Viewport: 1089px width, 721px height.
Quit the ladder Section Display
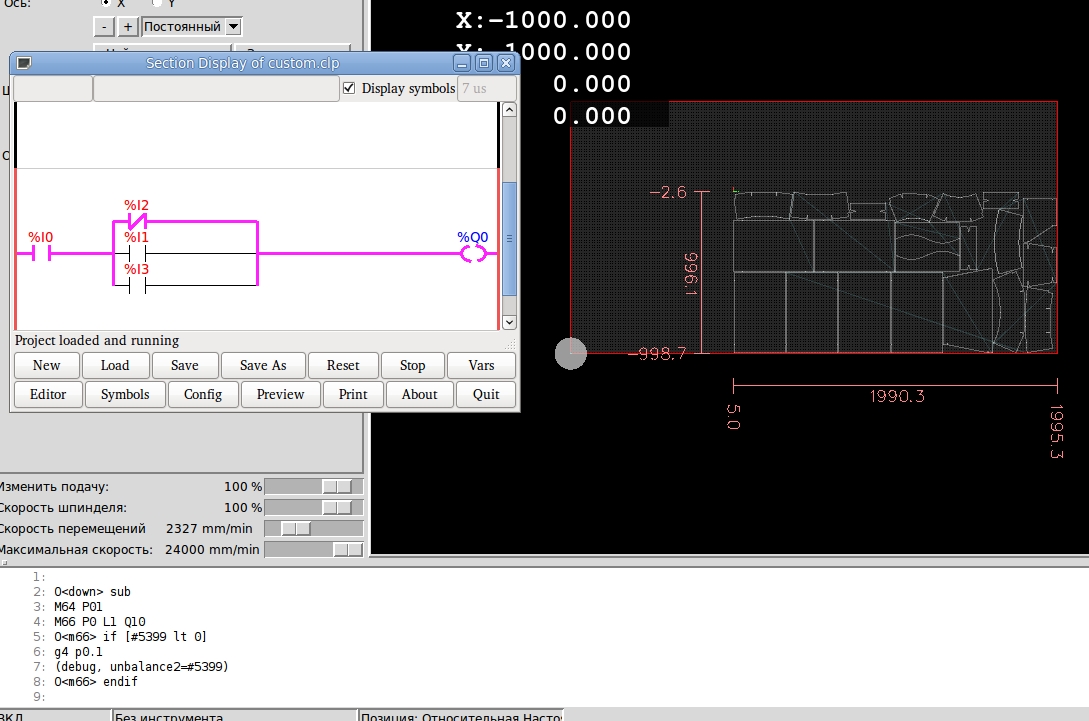coord(485,395)
